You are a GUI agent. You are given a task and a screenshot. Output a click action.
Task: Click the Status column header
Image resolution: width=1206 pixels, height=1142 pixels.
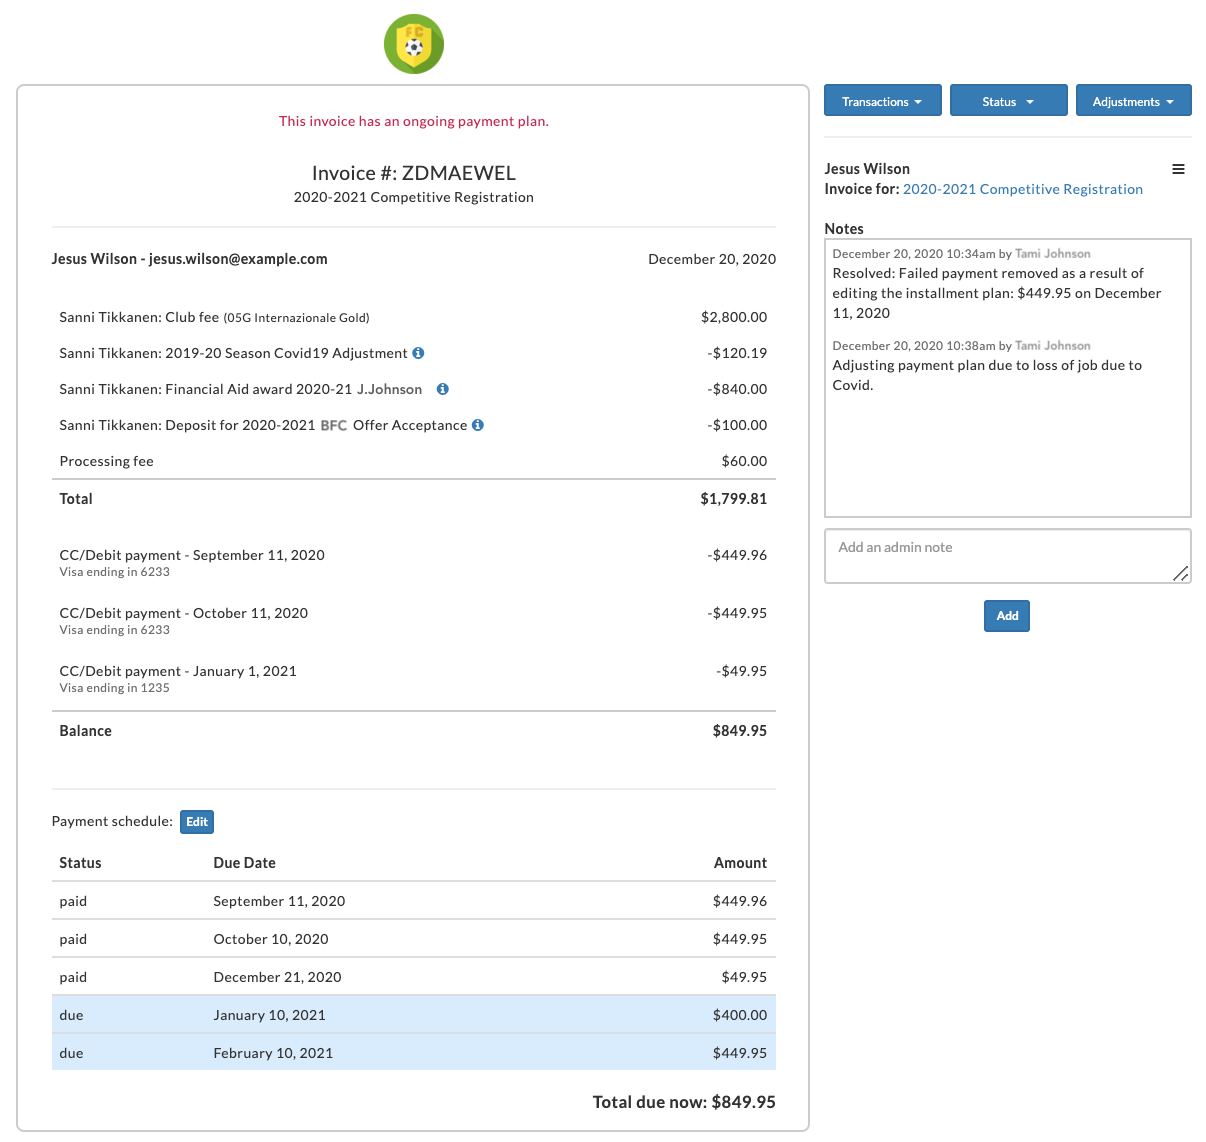80,863
